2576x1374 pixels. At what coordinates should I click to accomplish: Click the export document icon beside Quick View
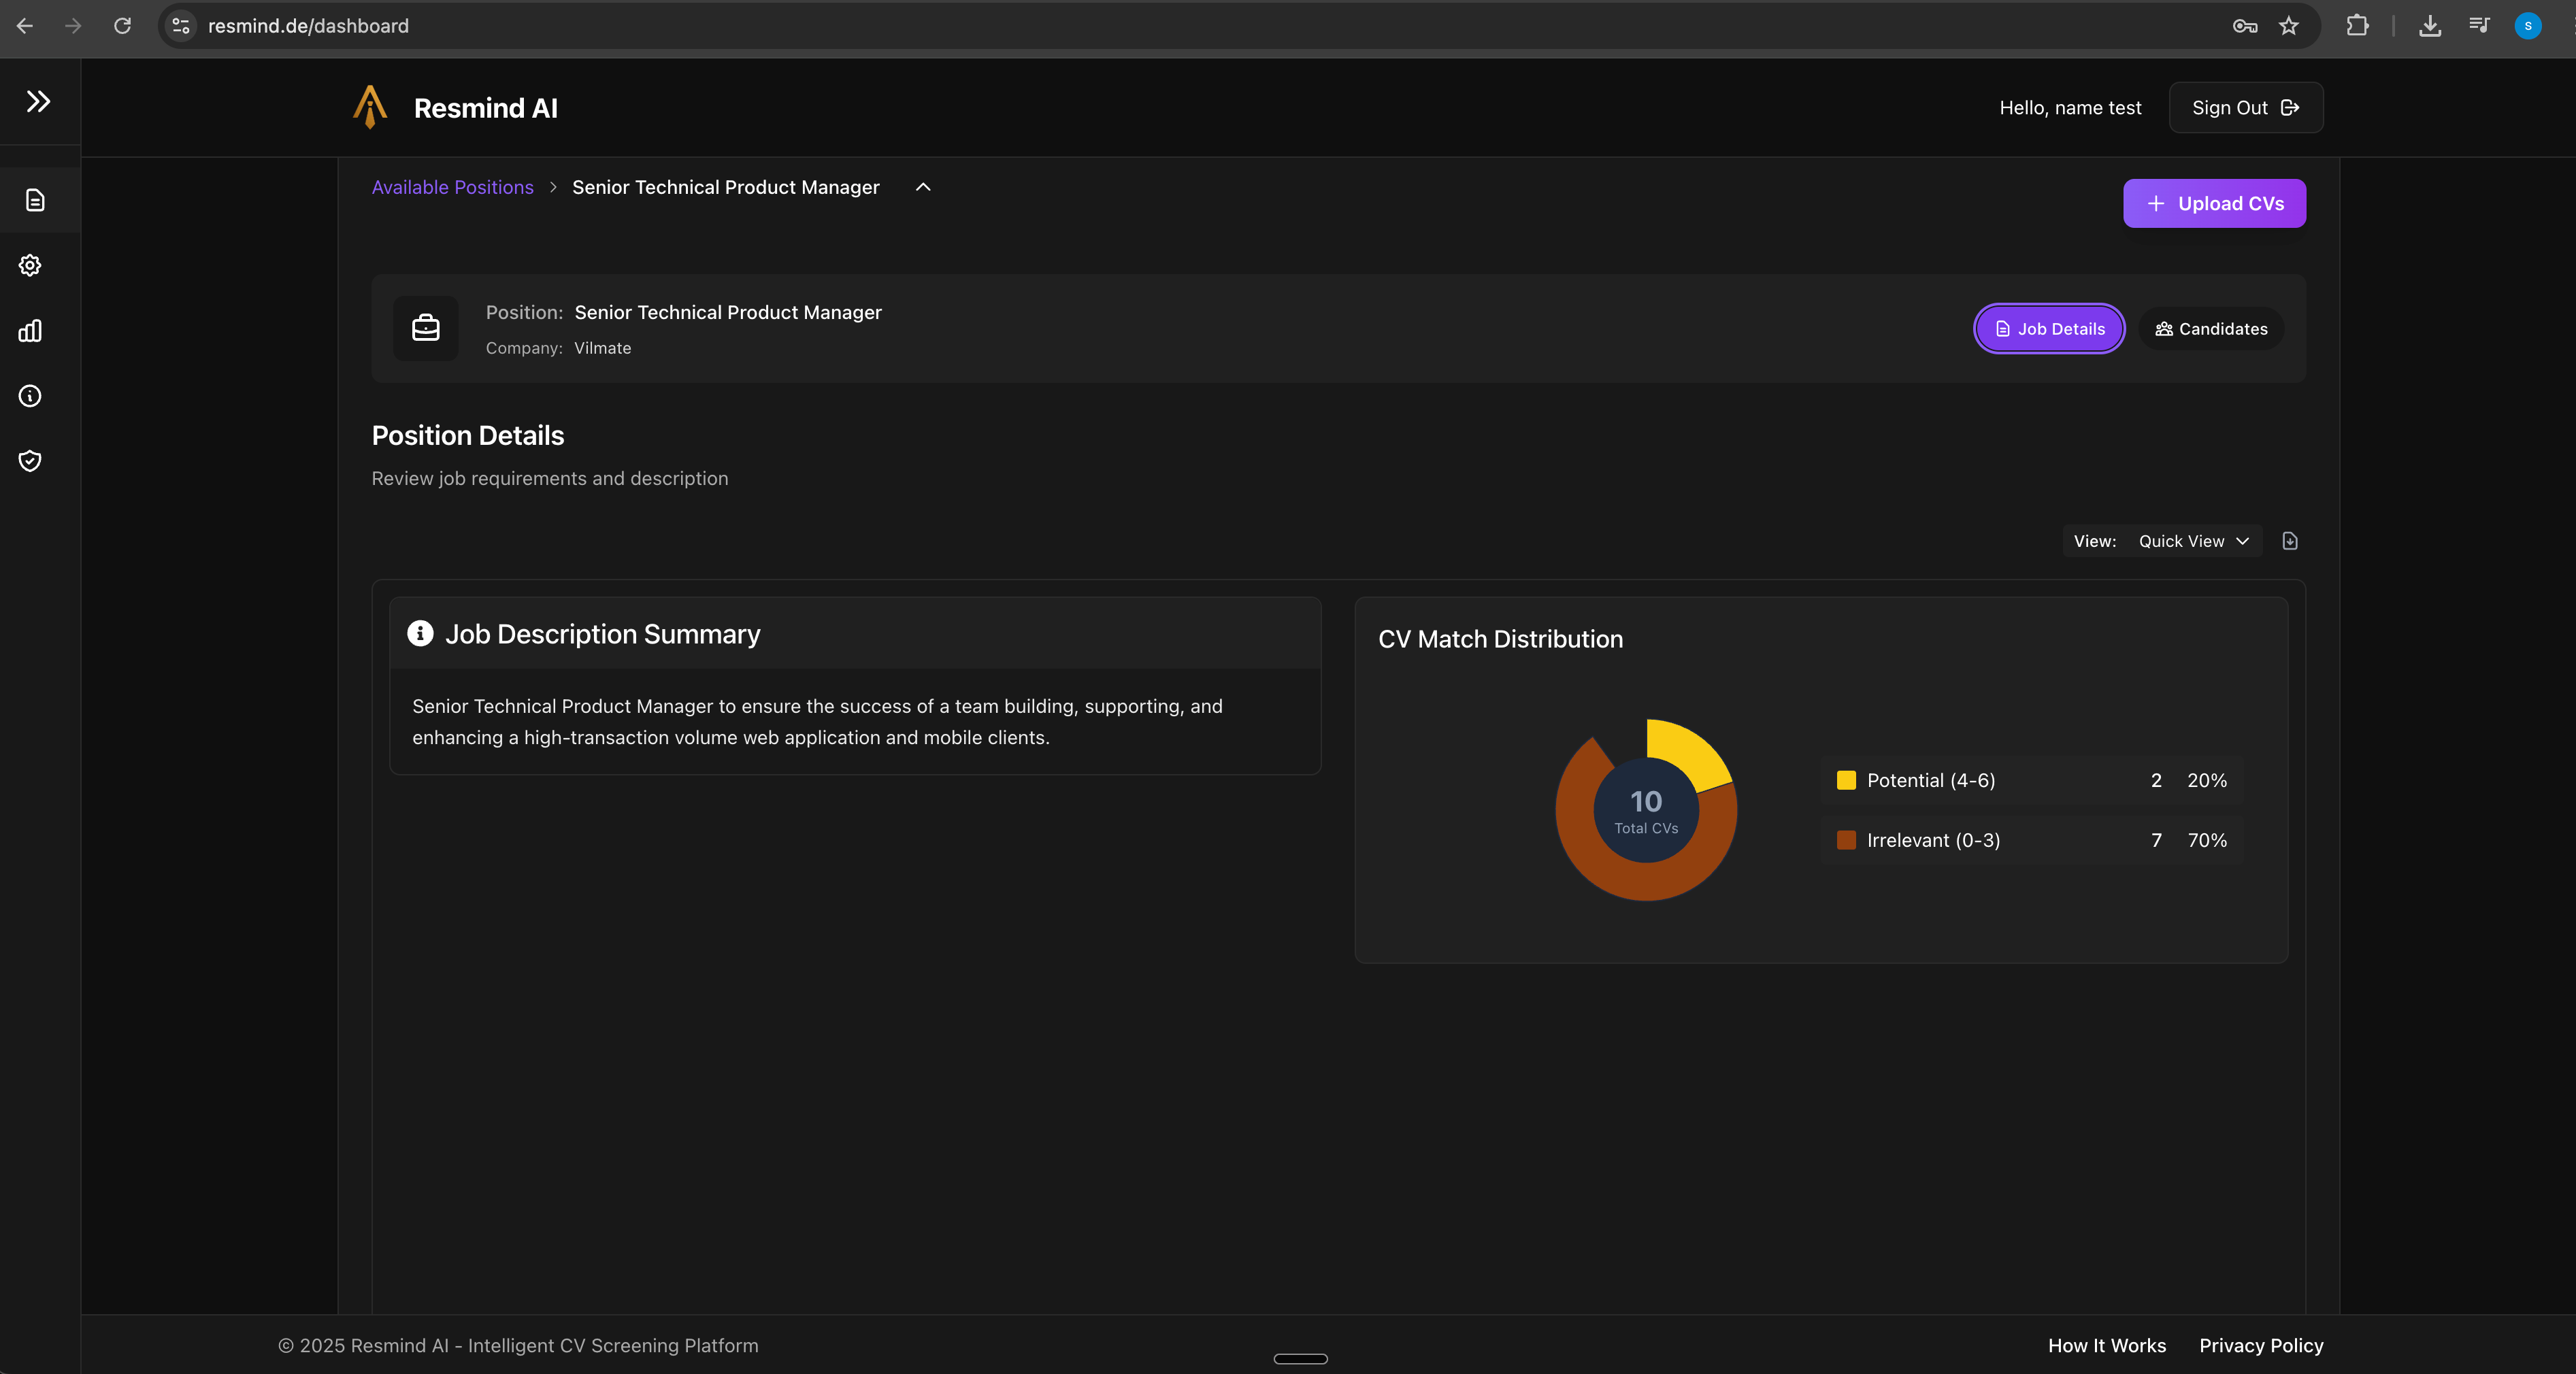pos(2290,541)
